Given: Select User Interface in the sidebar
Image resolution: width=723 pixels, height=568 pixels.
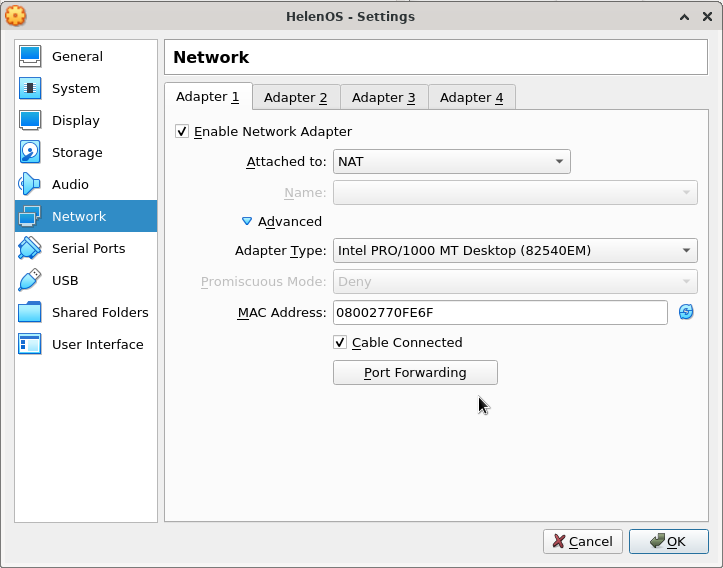Looking at the screenshot, I should click(97, 345).
